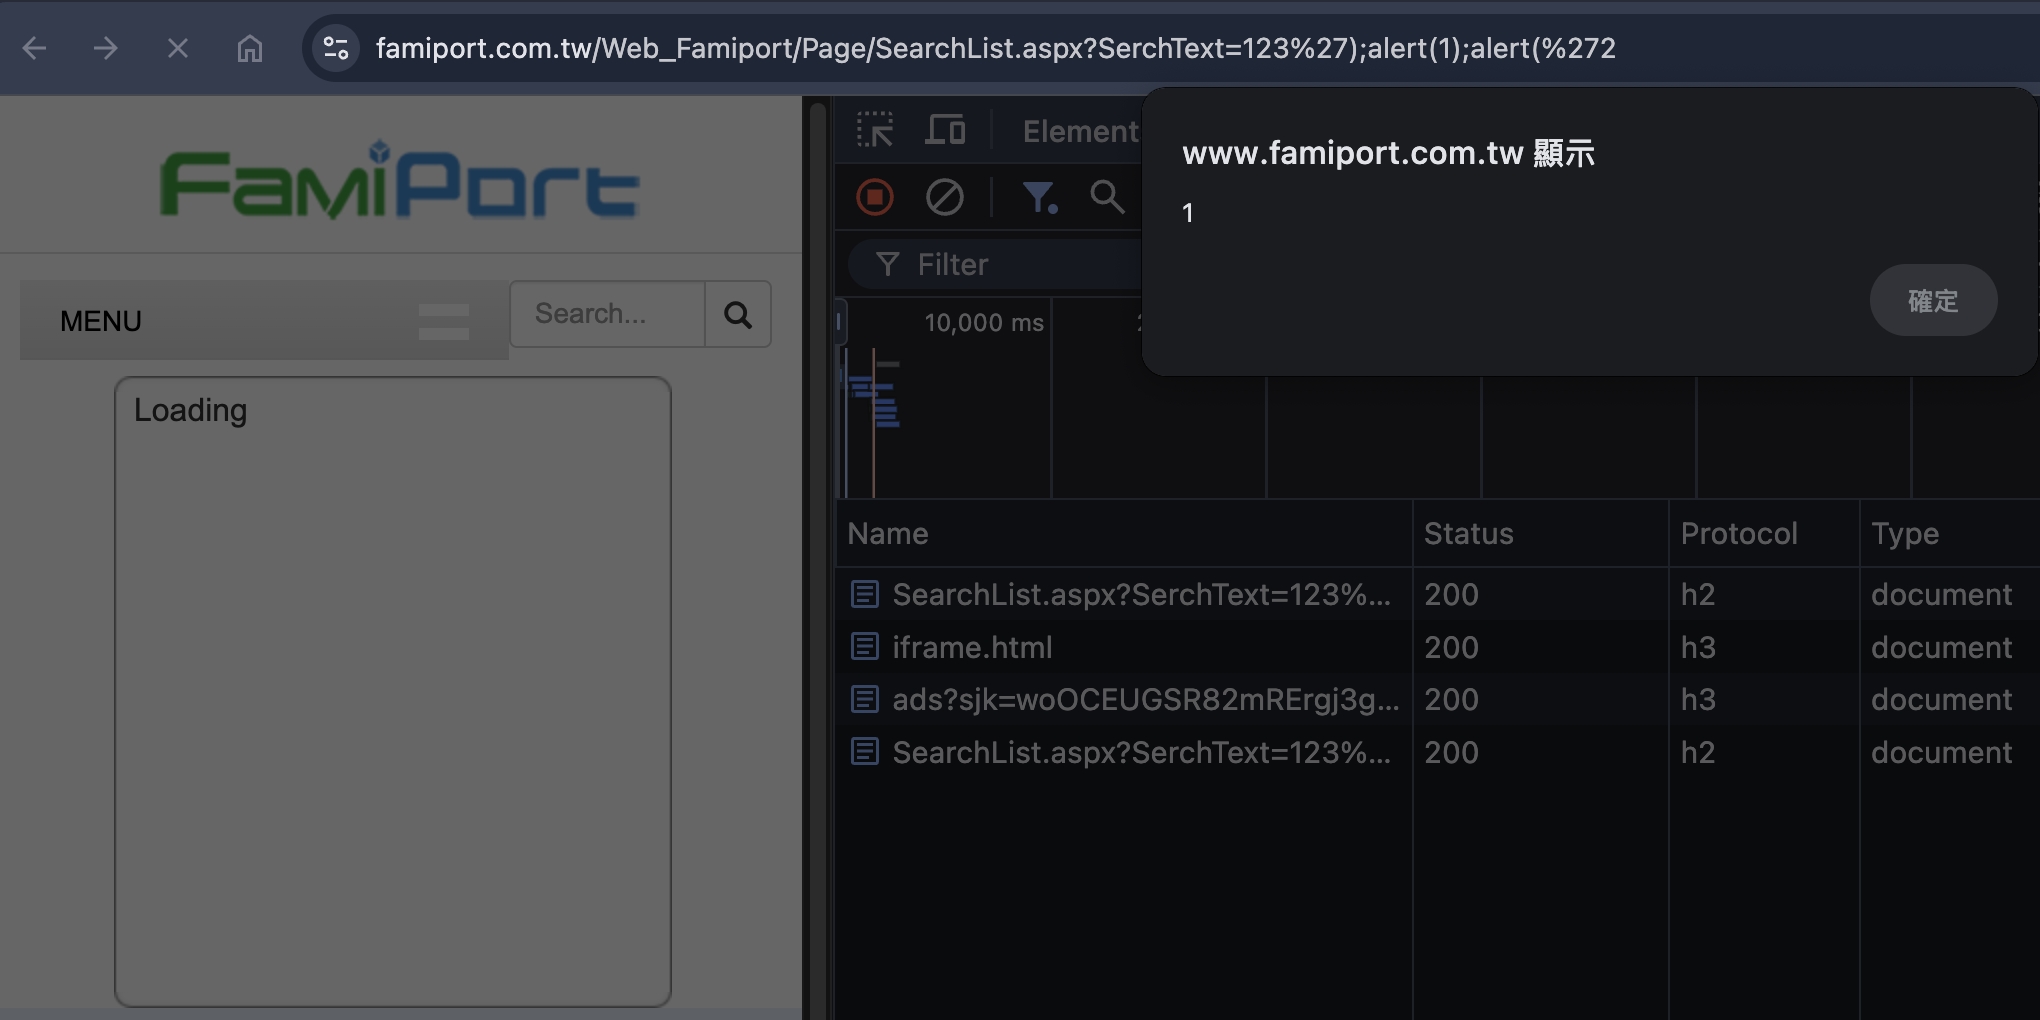Toggle the network filter funnel icon
2040x1020 pixels.
1040,197
